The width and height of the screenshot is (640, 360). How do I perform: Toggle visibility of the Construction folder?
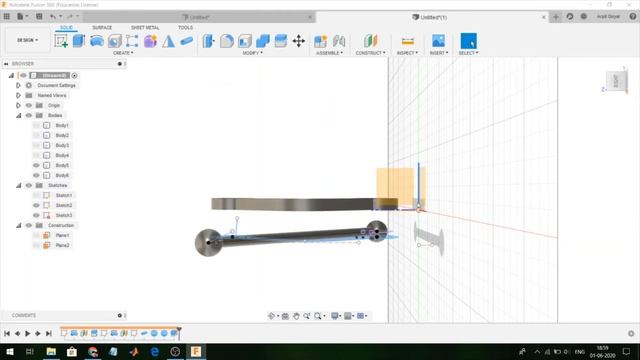click(29, 225)
